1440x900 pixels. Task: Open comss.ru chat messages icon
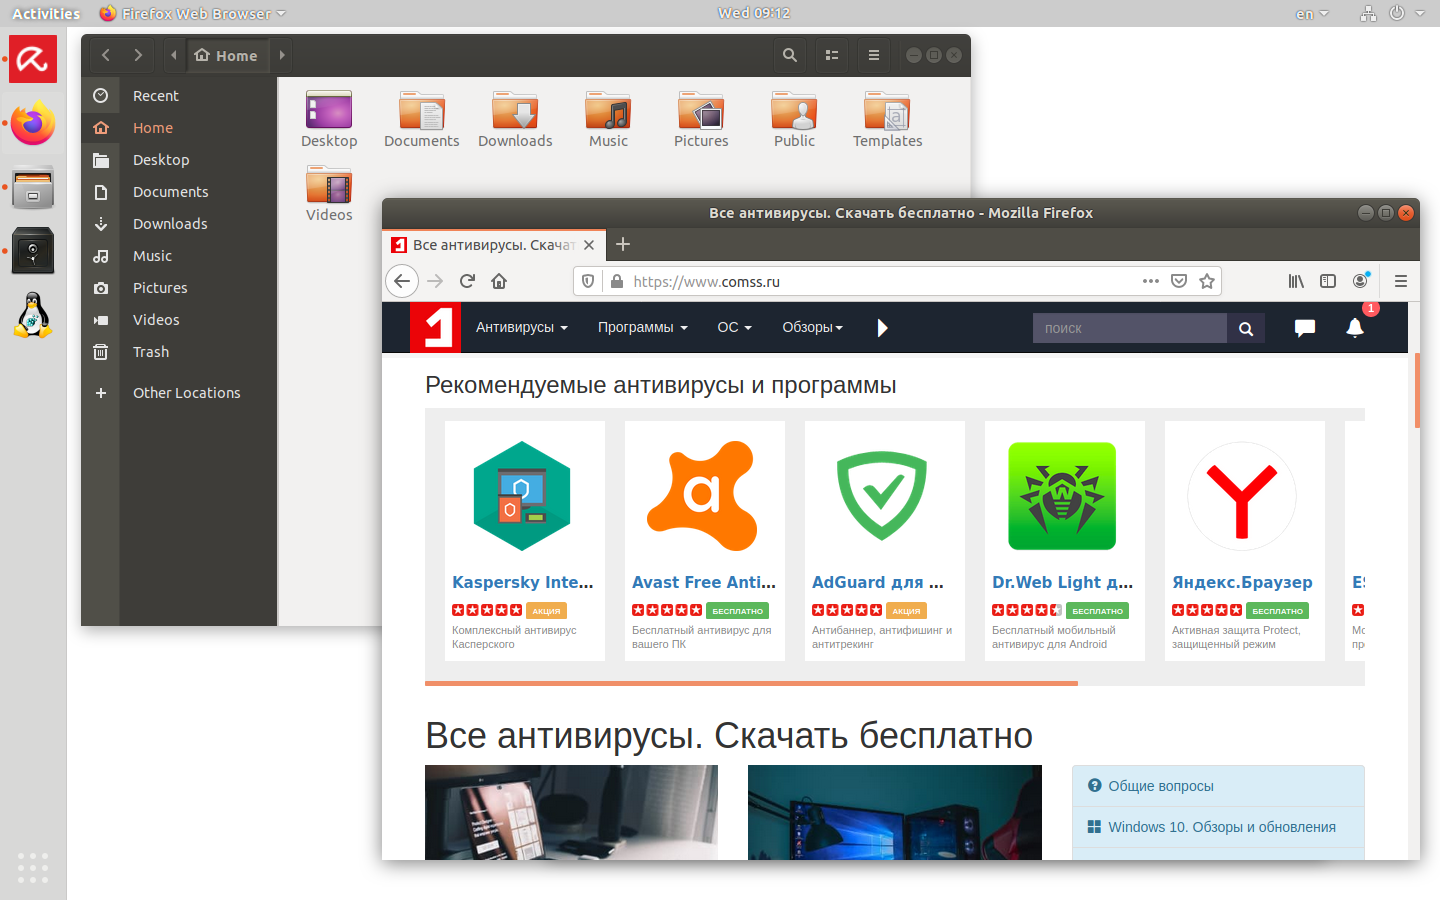pos(1305,328)
